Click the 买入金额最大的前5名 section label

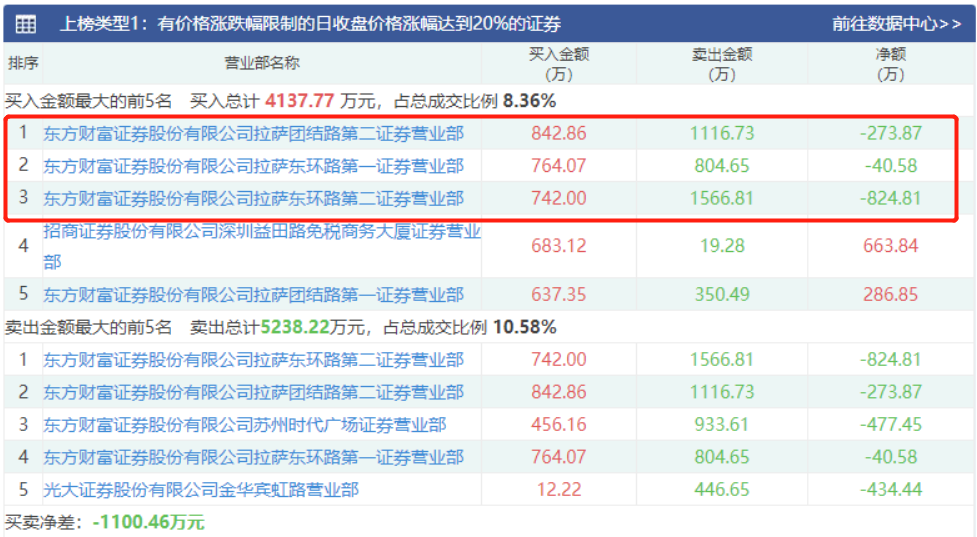pos(88,101)
